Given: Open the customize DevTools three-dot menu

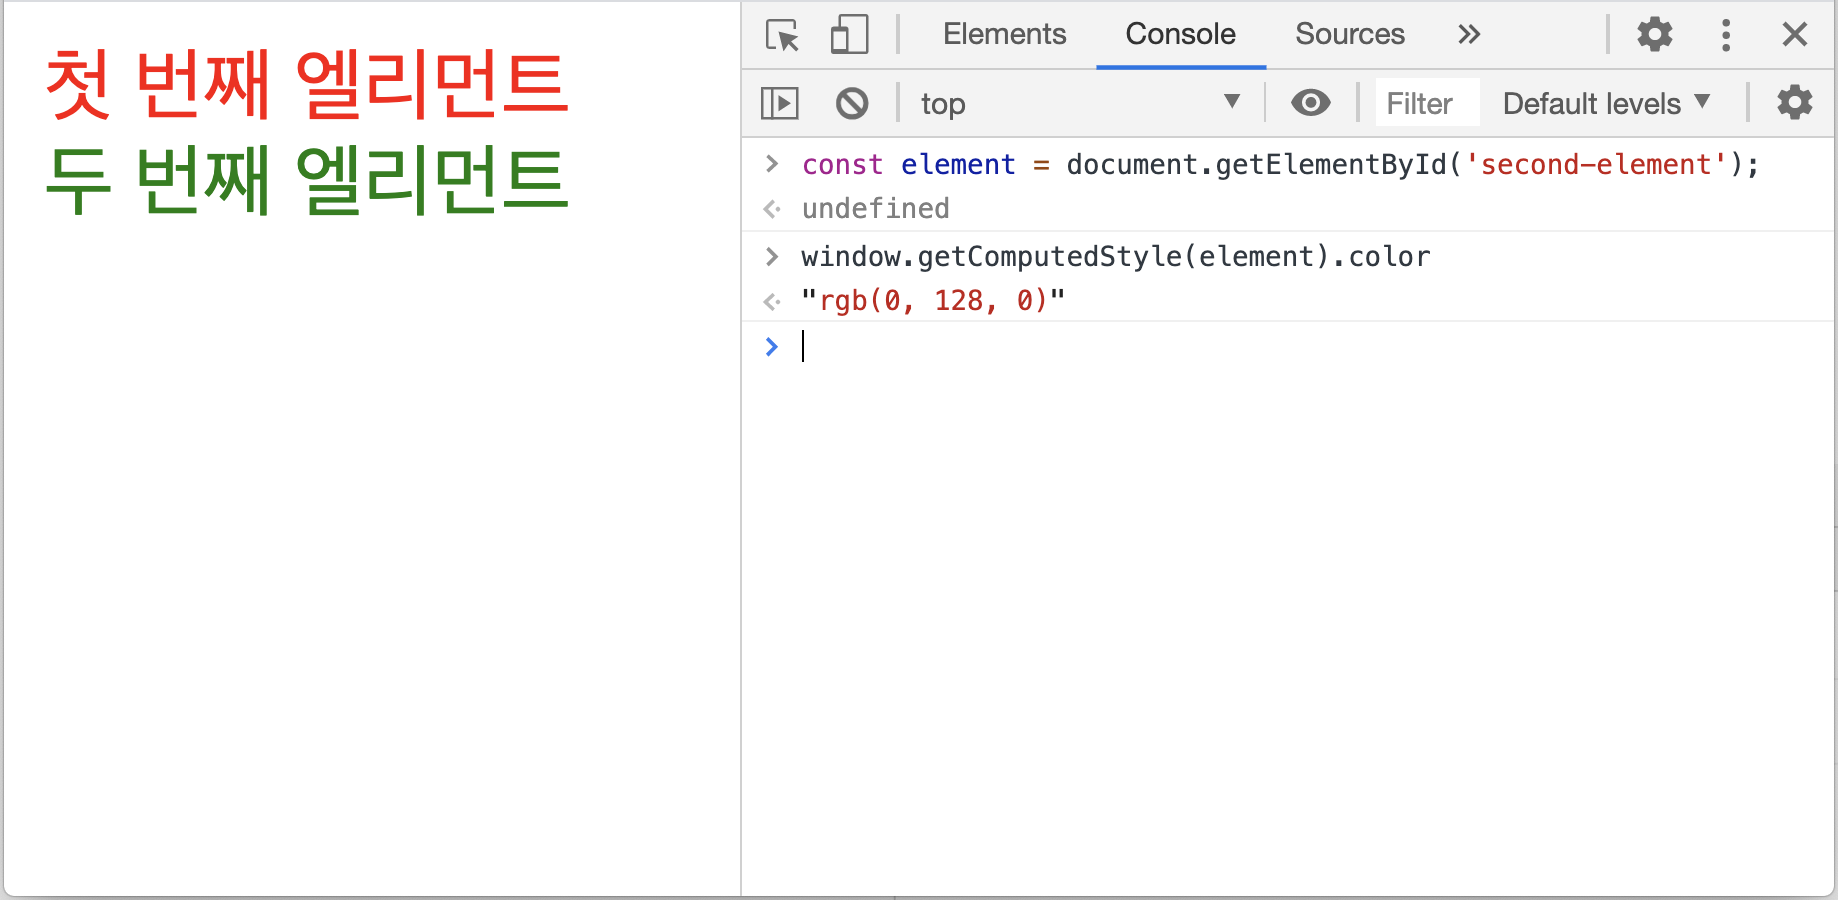Looking at the screenshot, I should pyautogui.click(x=1725, y=35).
